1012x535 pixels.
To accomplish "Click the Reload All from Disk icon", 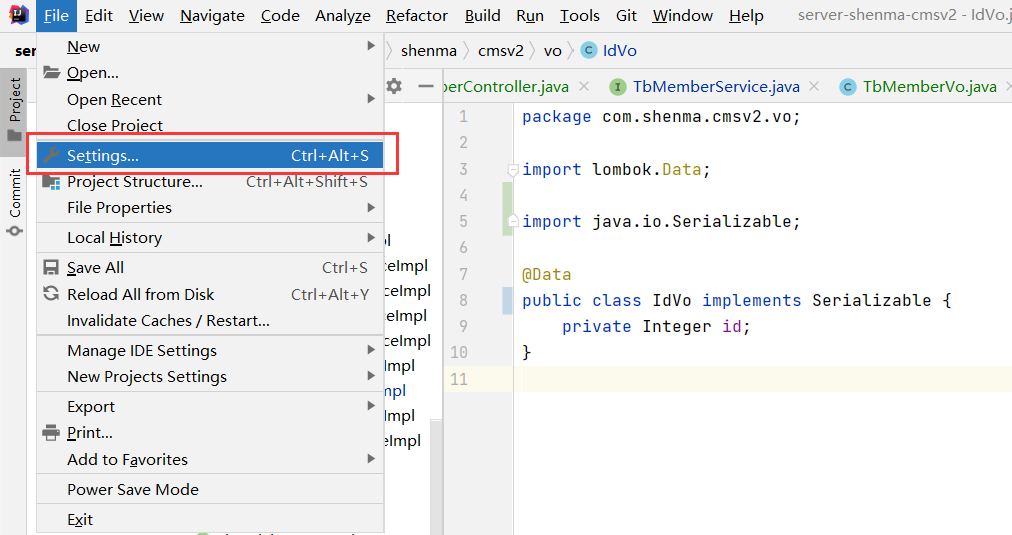I will pos(50,294).
